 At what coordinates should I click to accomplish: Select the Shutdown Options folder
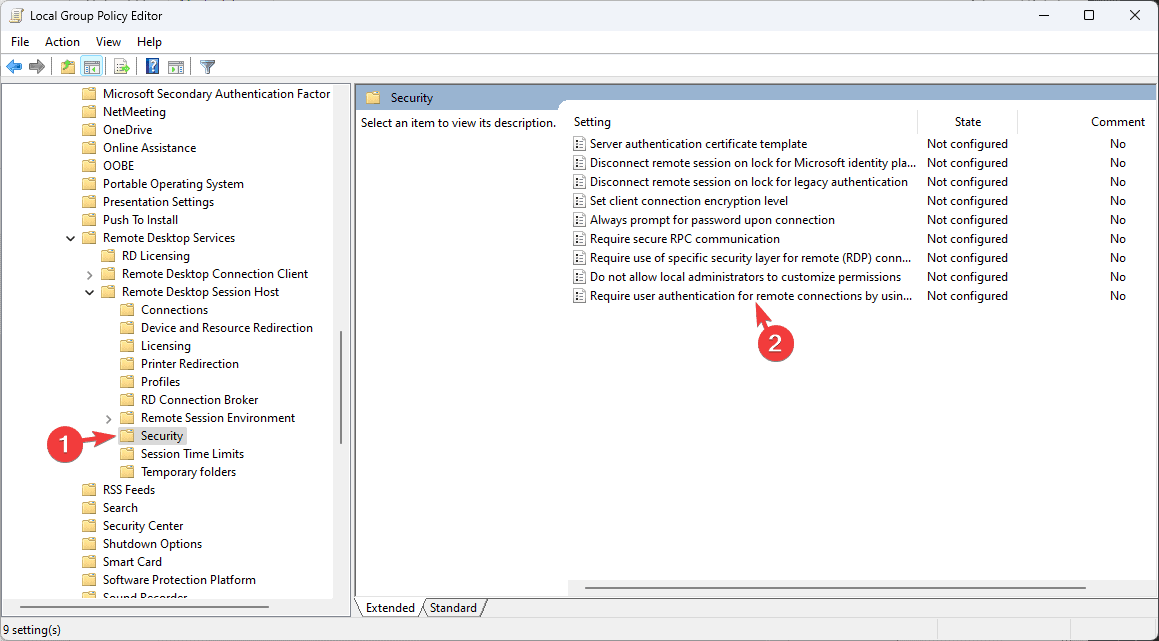[152, 544]
